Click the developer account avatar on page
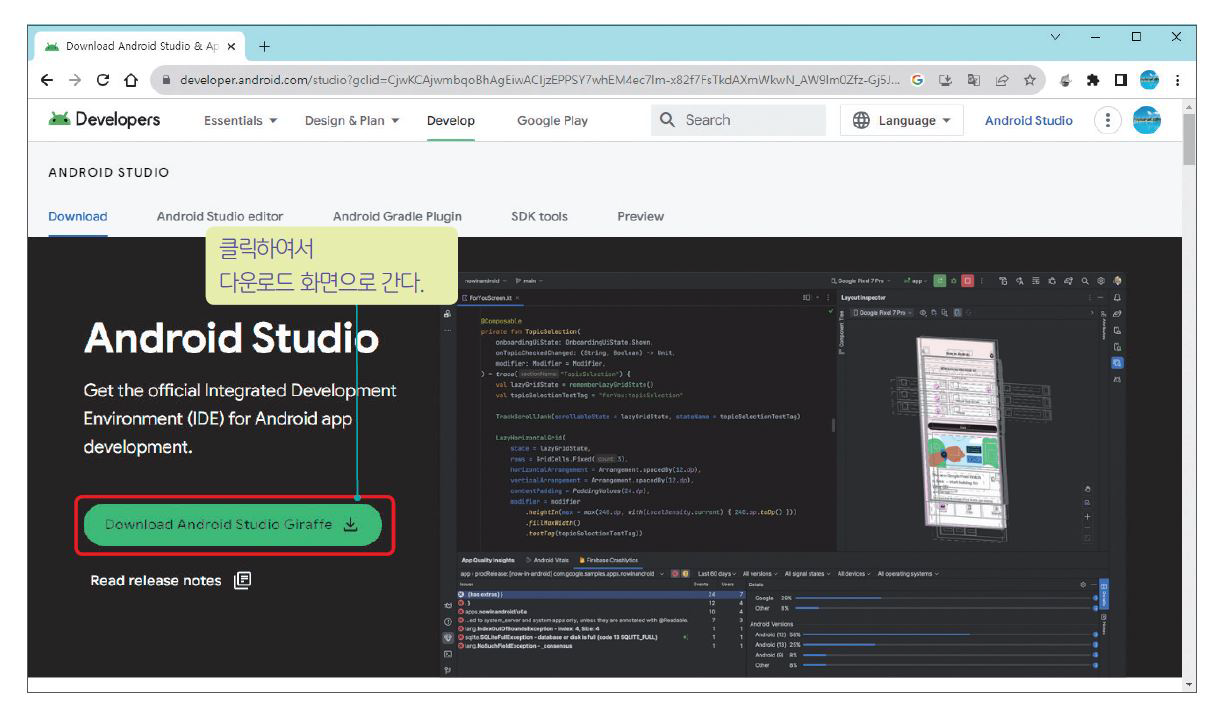Screen dimensions: 1226x720 point(1147,120)
